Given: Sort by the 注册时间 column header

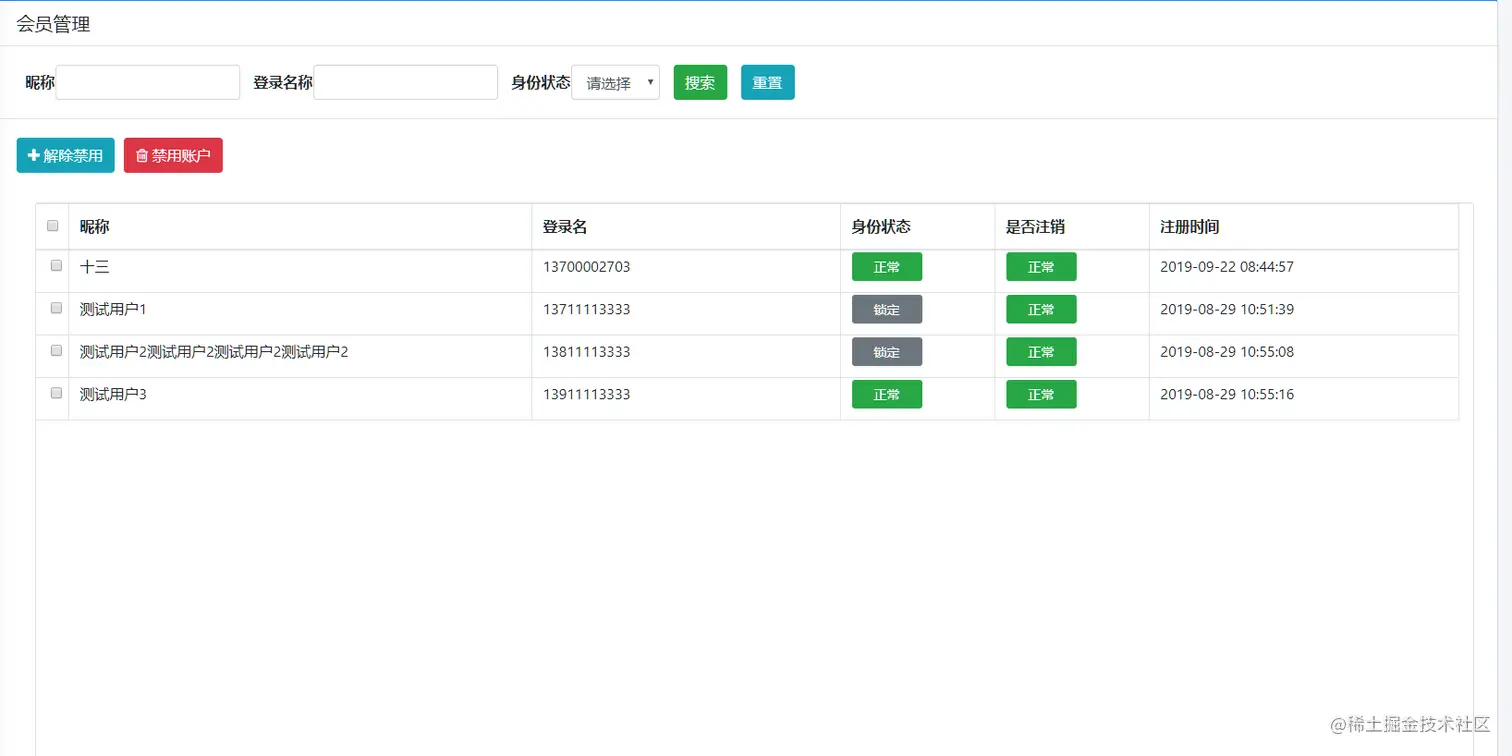Looking at the screenshot, I should [x=1190, y=227].
